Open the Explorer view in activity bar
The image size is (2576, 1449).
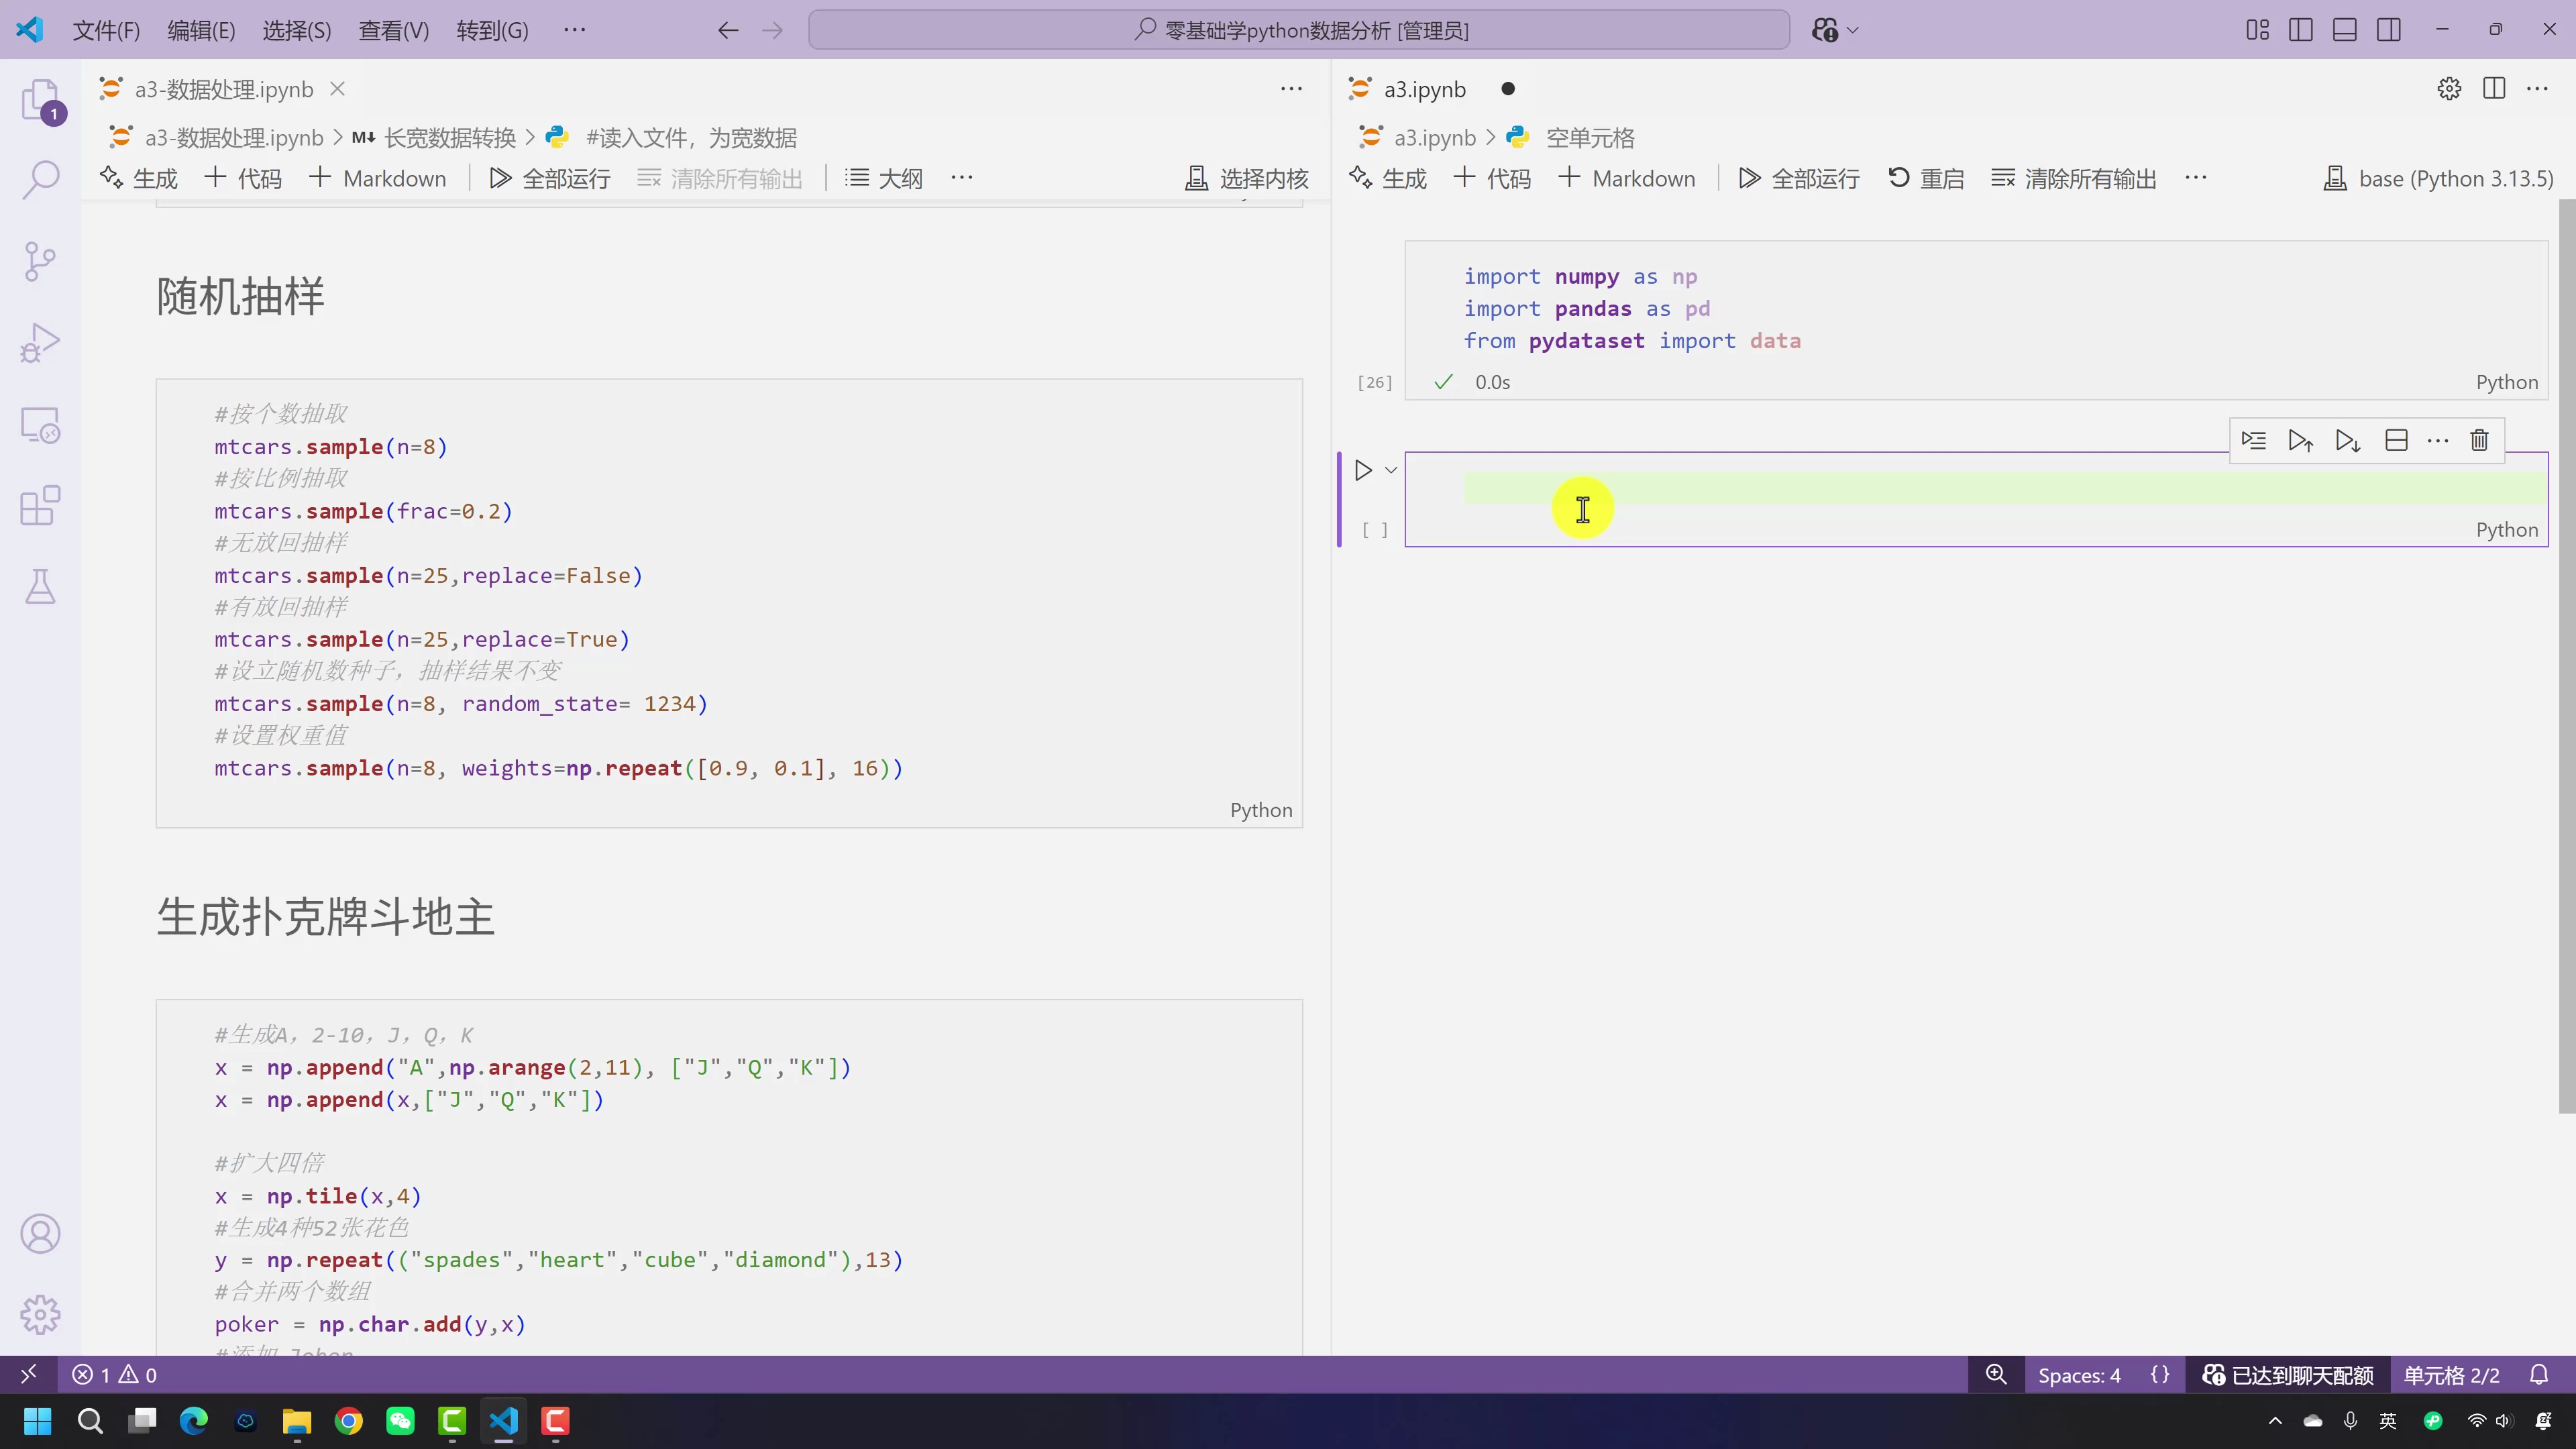click(41, 100)
